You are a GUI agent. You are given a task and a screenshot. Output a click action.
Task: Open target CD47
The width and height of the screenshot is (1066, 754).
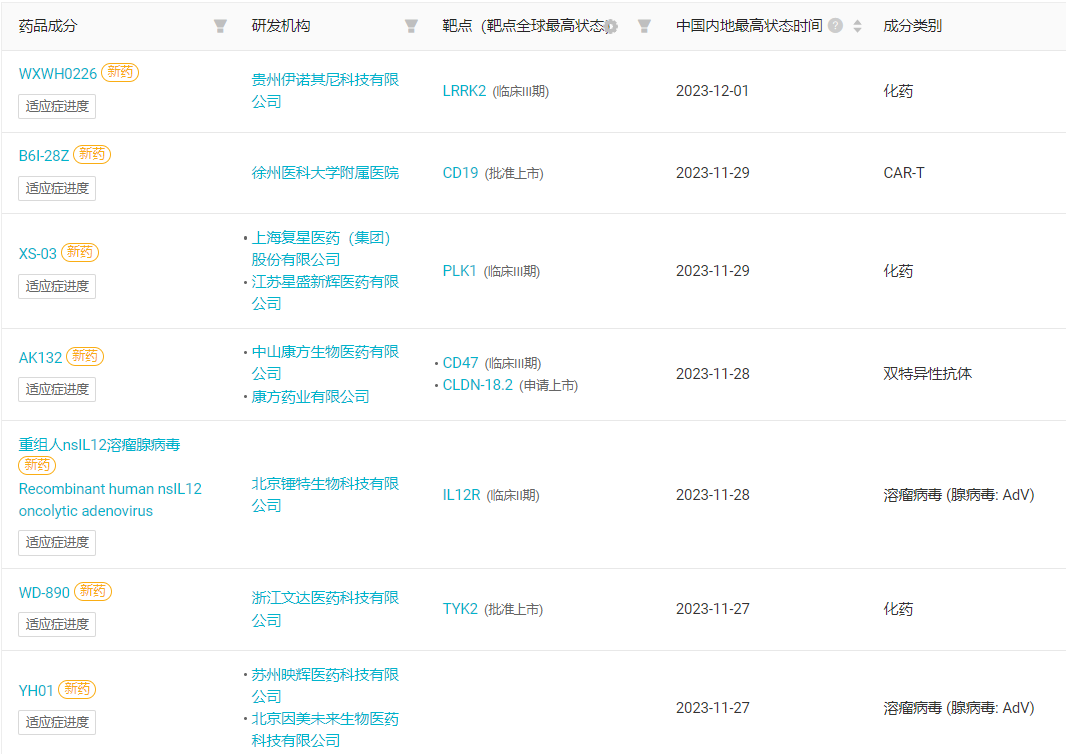coord(460,363)
